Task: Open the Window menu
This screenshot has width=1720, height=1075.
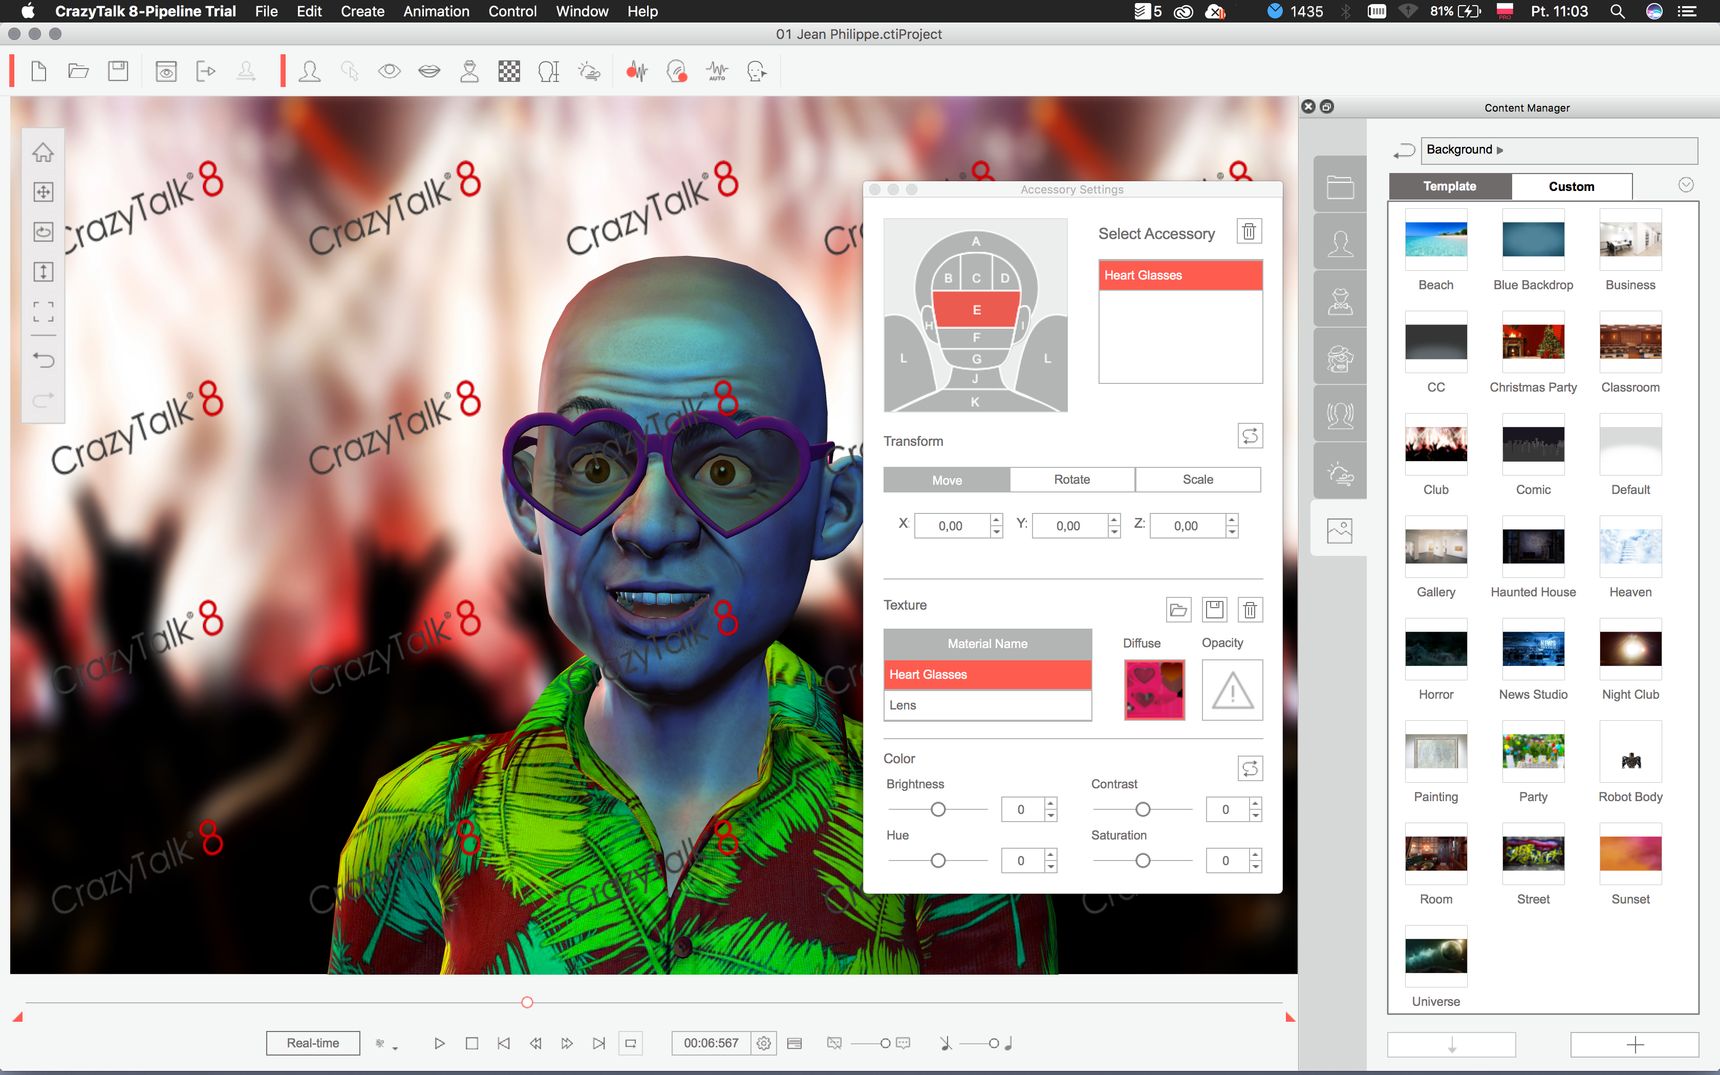Action: (582, 11)
